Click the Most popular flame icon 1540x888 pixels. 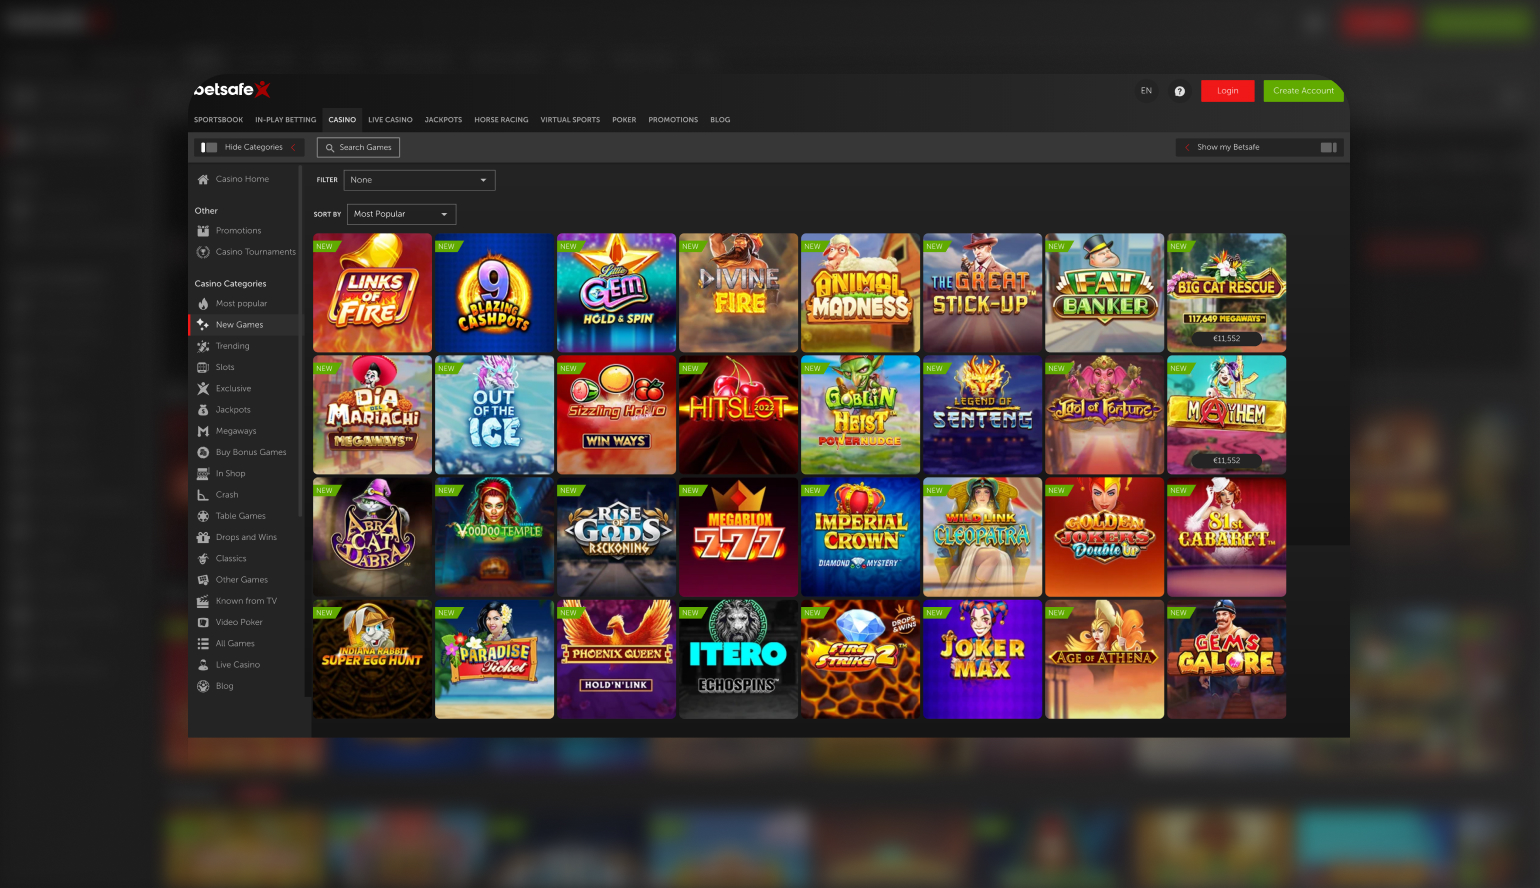[x=203, y=304]
